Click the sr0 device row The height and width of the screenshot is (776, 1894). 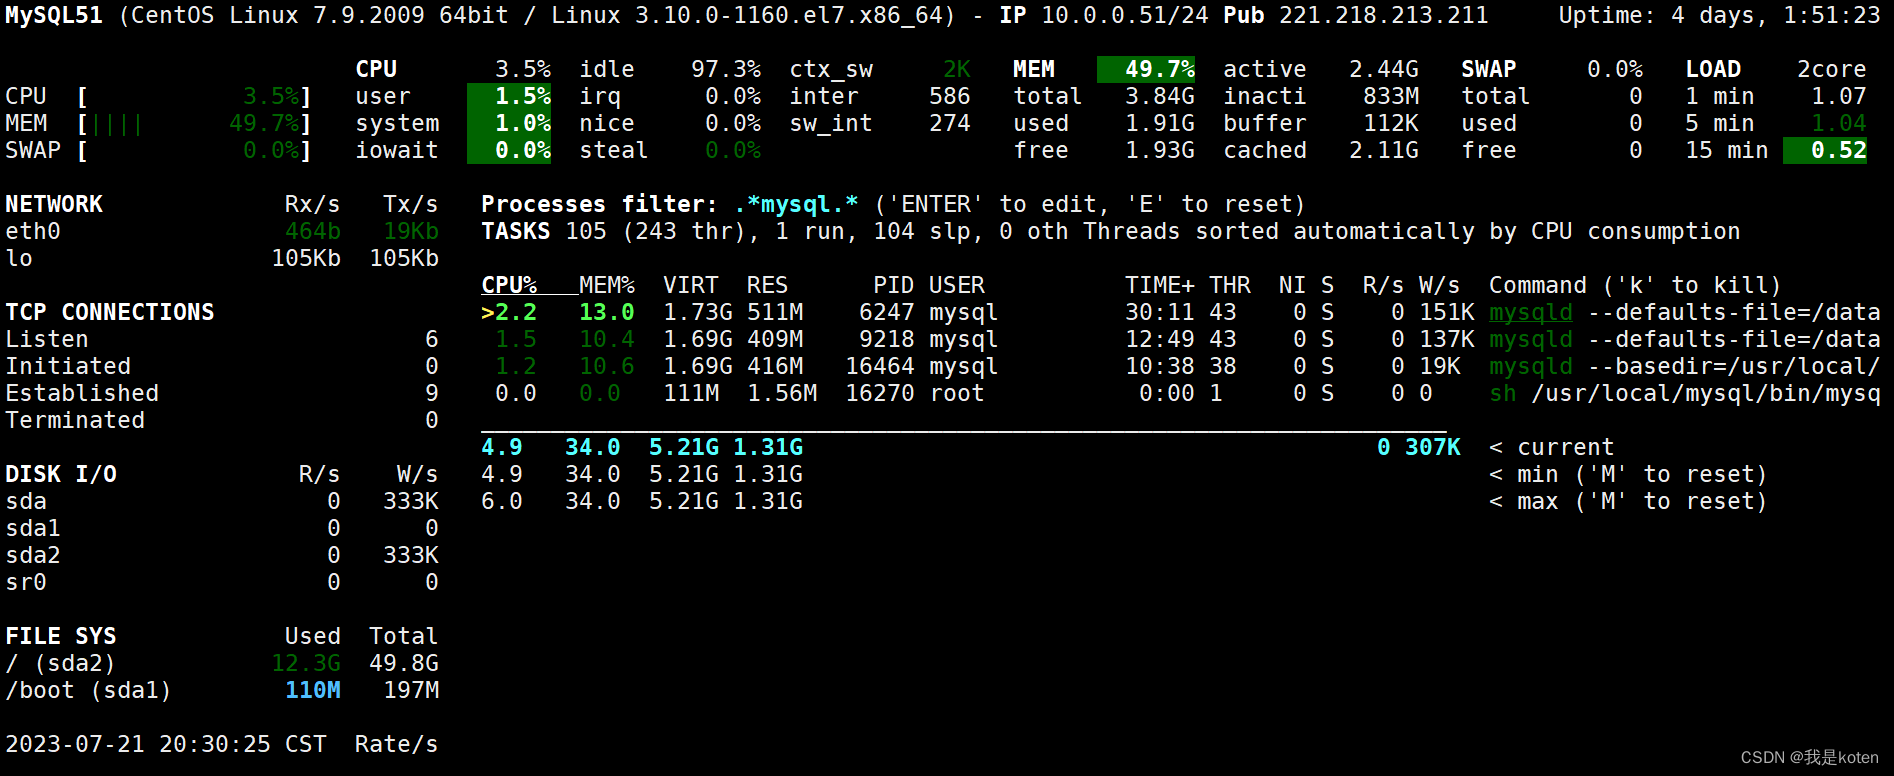click(x=222, y=583)
